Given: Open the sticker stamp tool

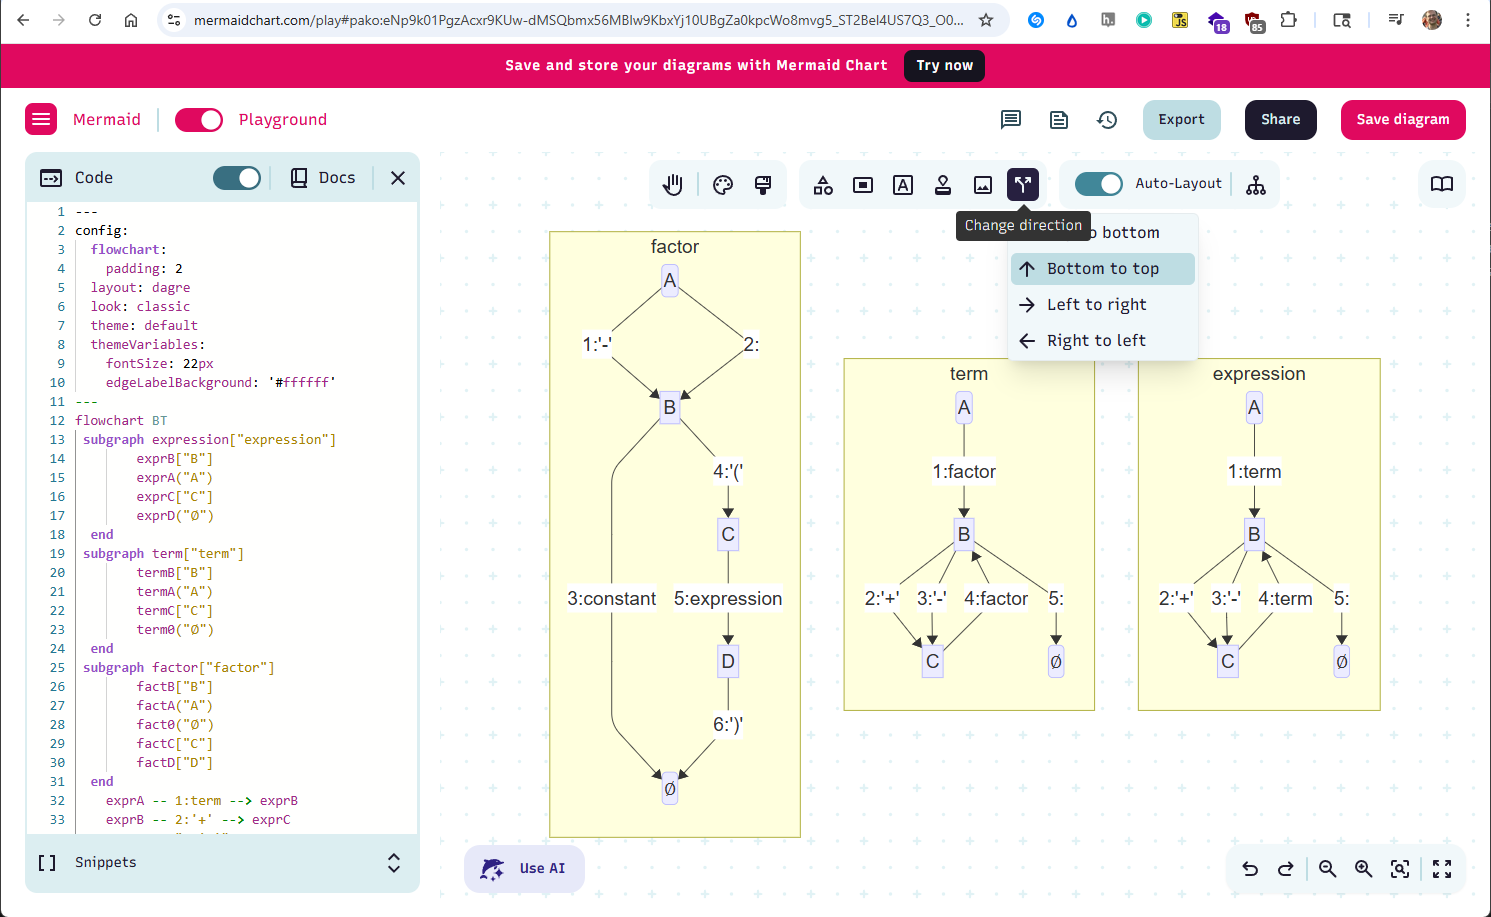Looking at the screenshot, I should (943, 184).
